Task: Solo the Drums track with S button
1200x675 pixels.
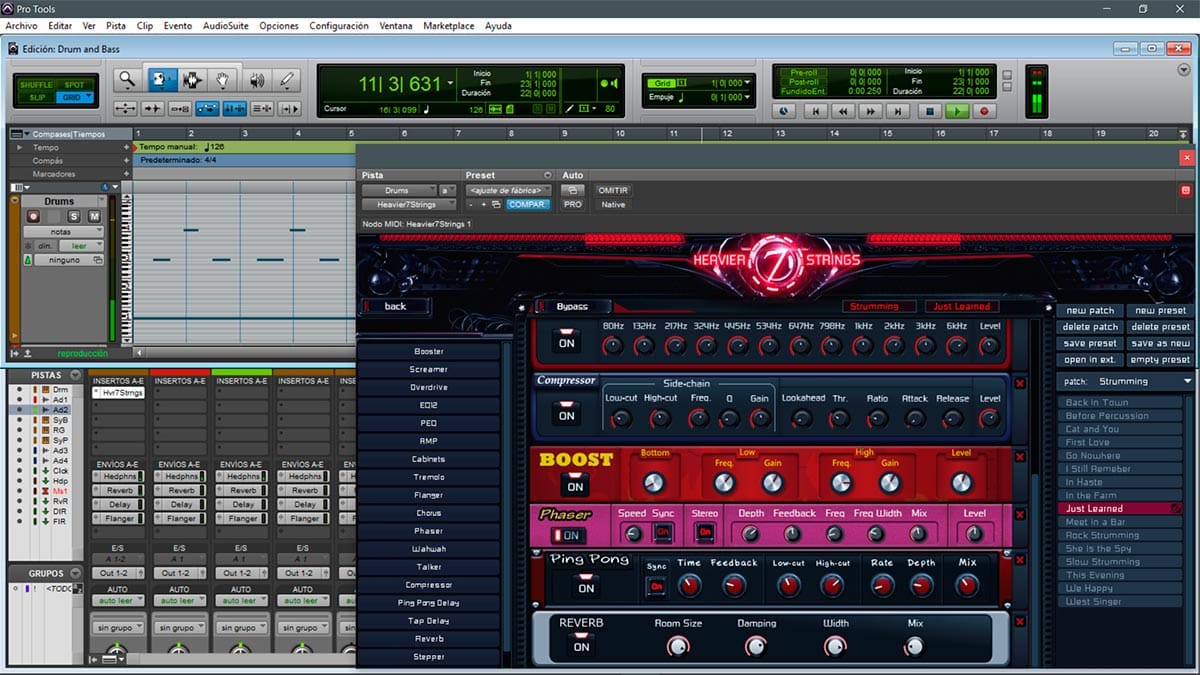Action: tap(74, 216)
